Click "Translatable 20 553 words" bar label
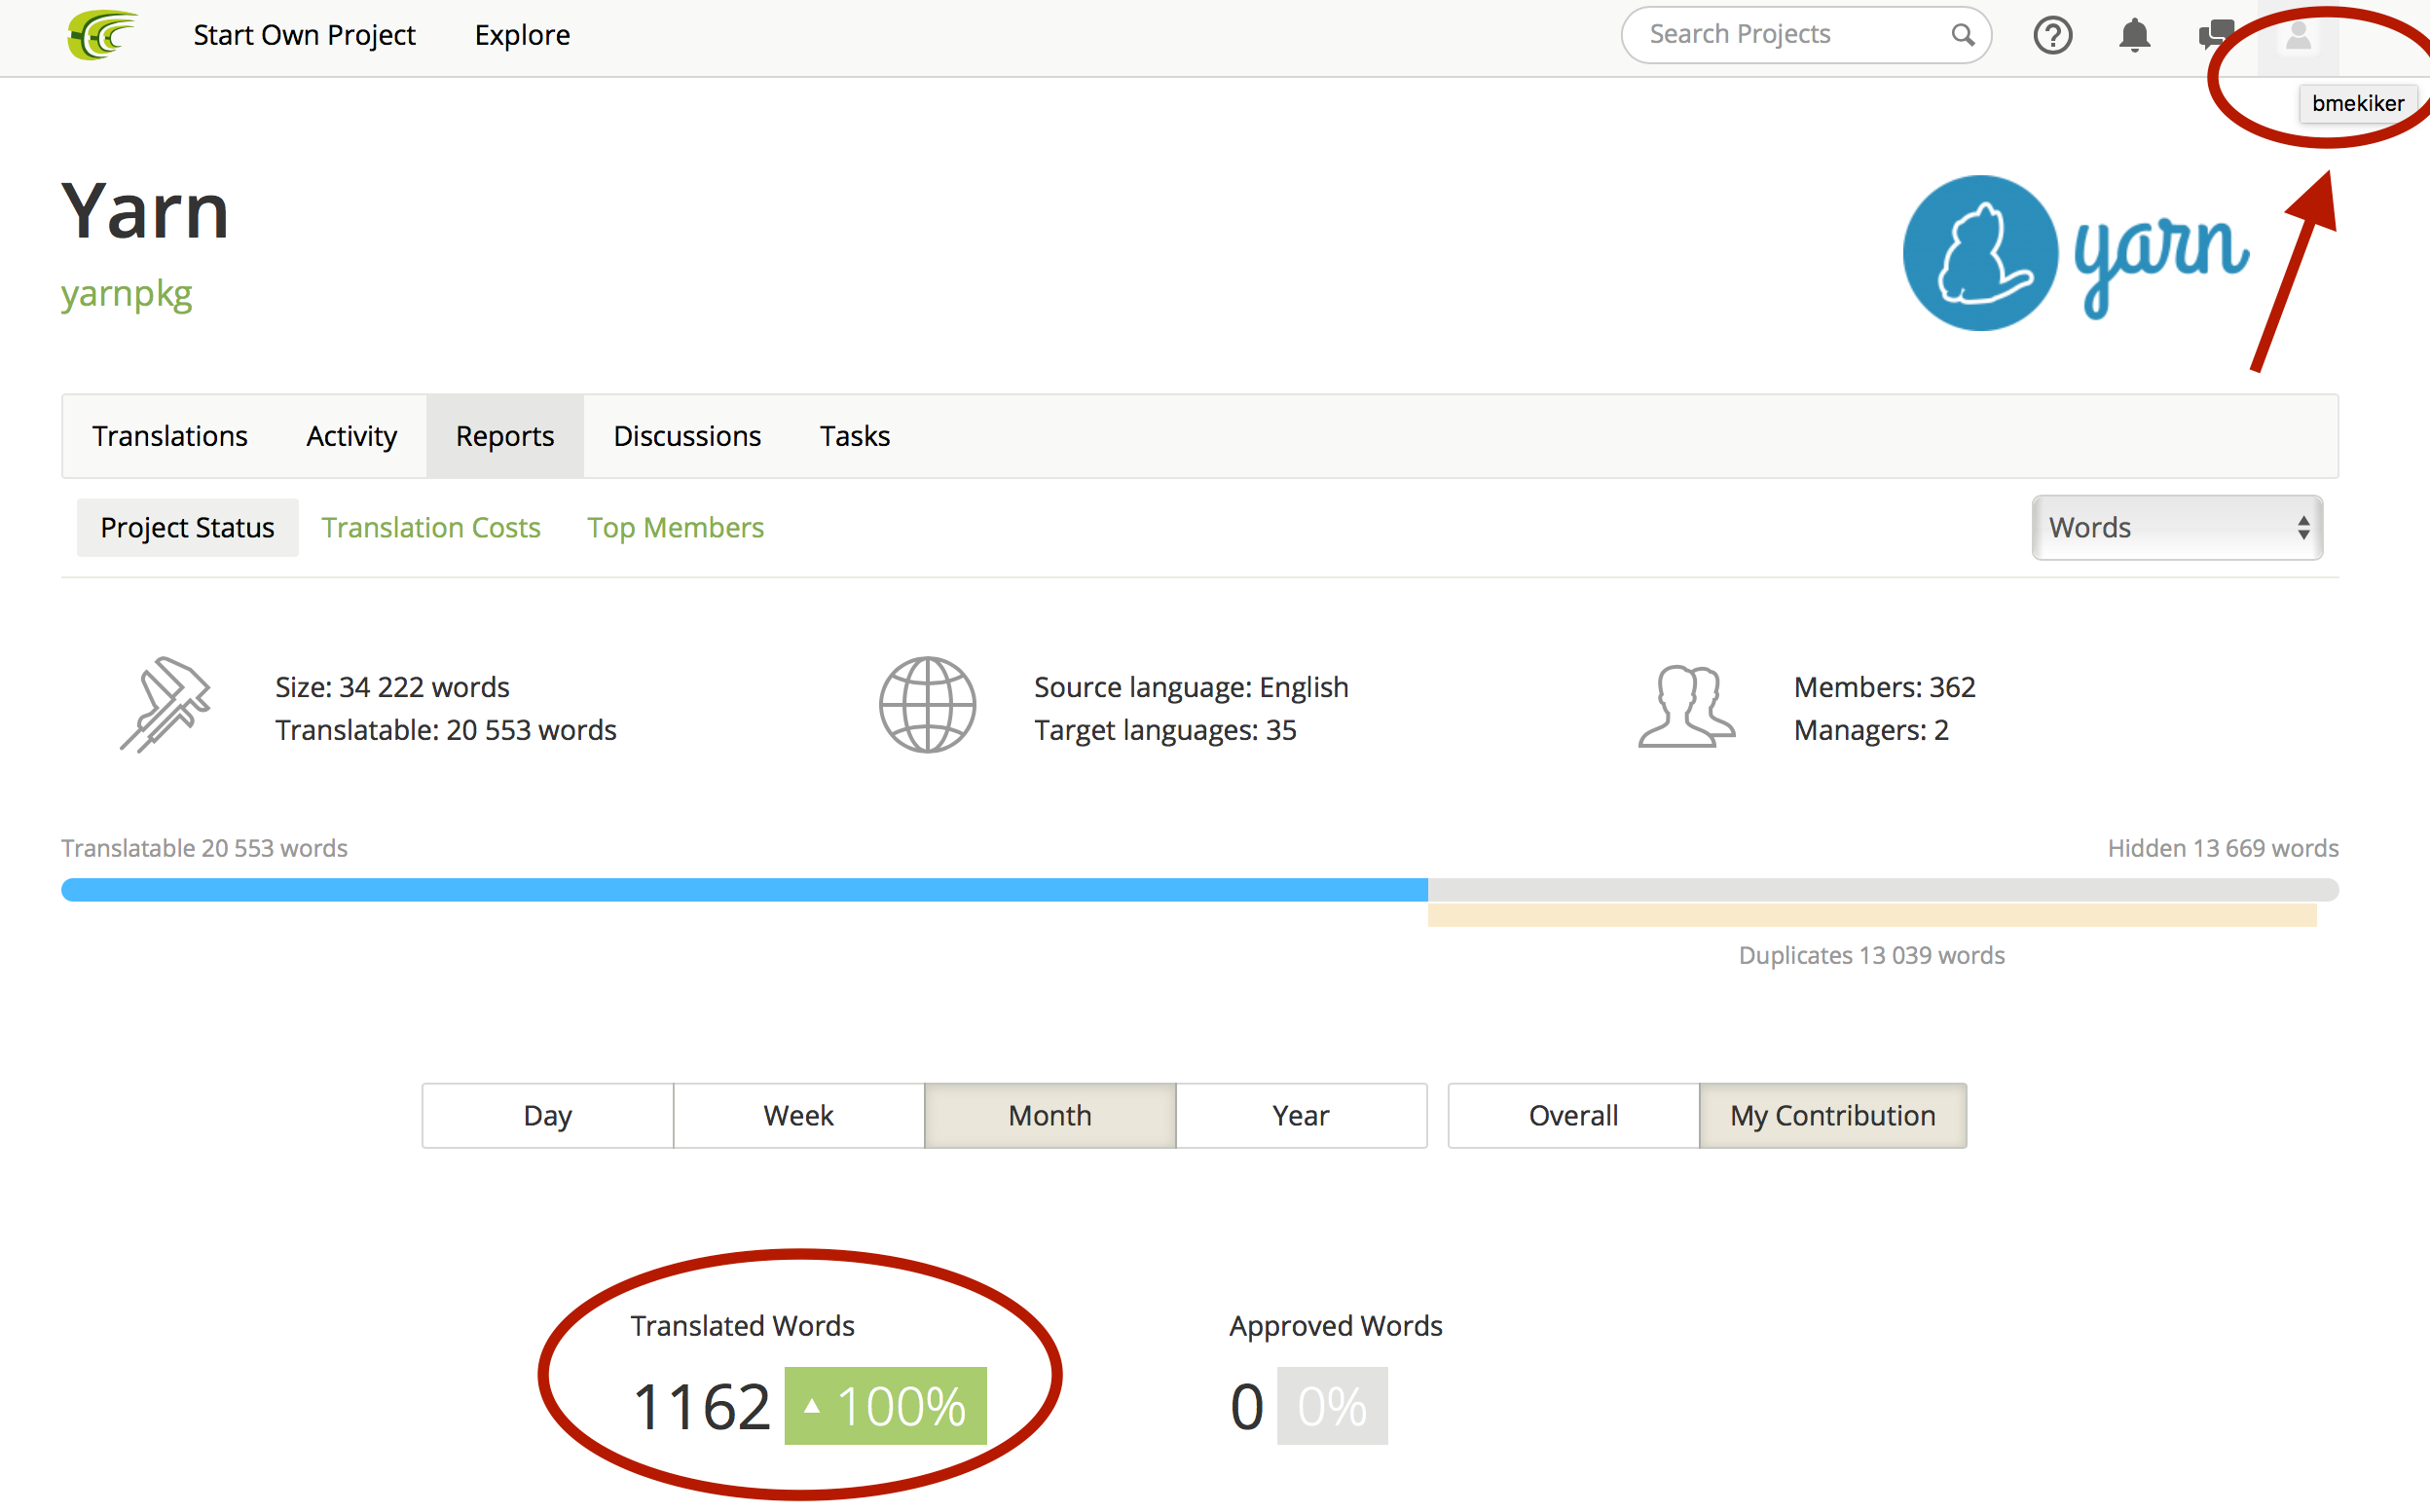The image size is (2430, 1512). point(204,848)
